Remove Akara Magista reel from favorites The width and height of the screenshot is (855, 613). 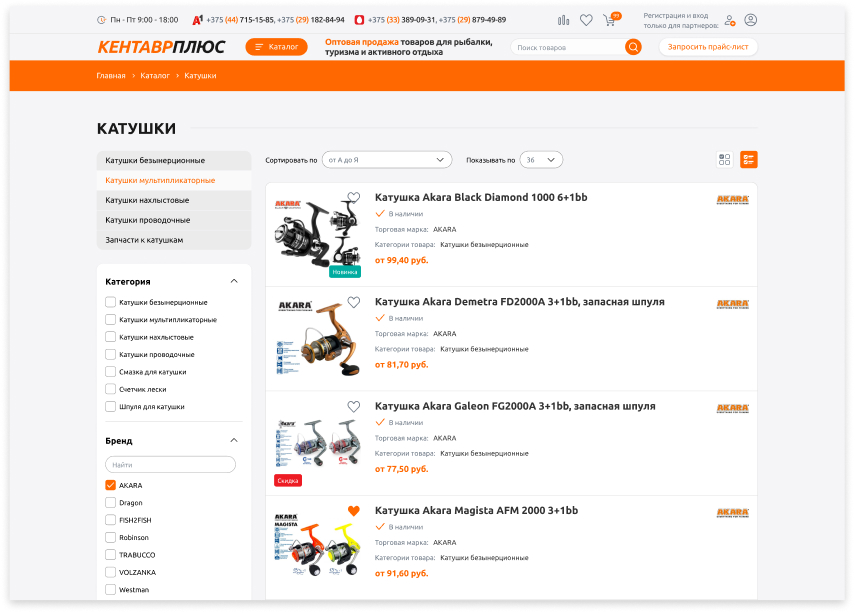[354, 511]
